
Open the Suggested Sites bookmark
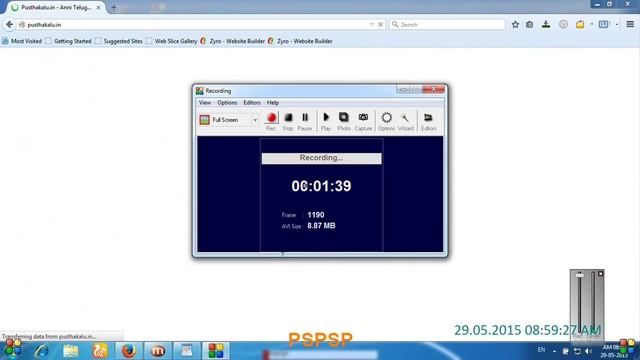[119, 41]
